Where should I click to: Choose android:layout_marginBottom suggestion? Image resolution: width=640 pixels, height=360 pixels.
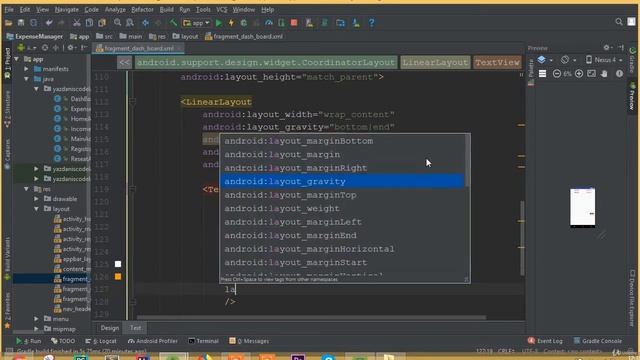(342, 141)
